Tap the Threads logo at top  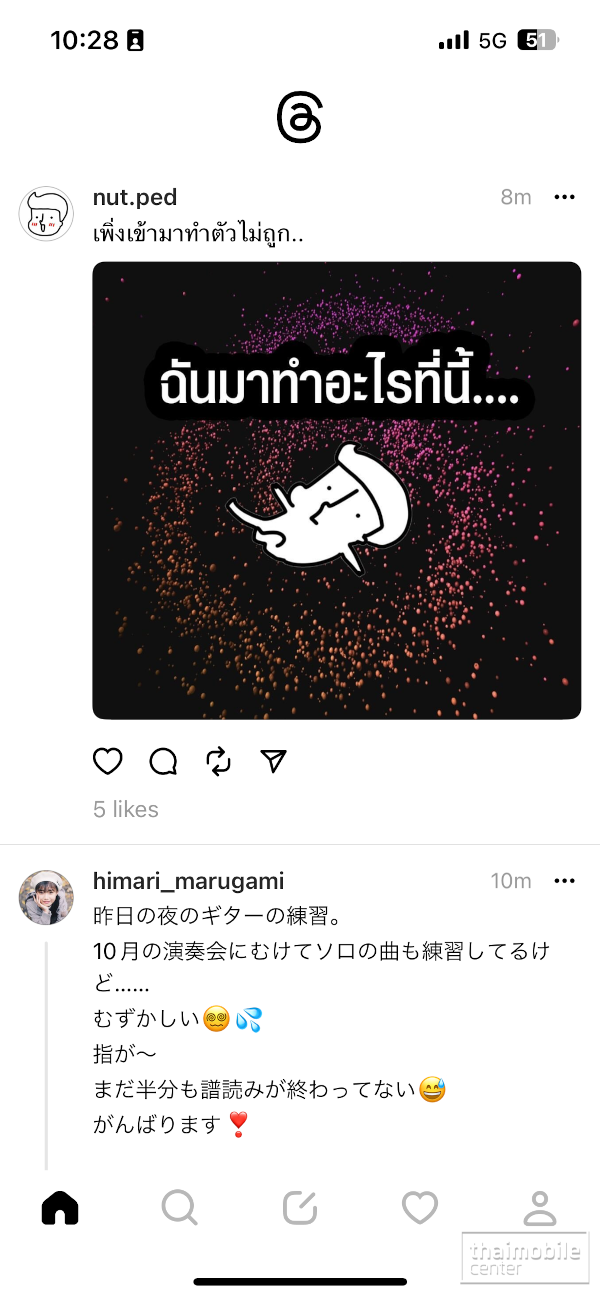pyautogui.click(x=300, y=118)
